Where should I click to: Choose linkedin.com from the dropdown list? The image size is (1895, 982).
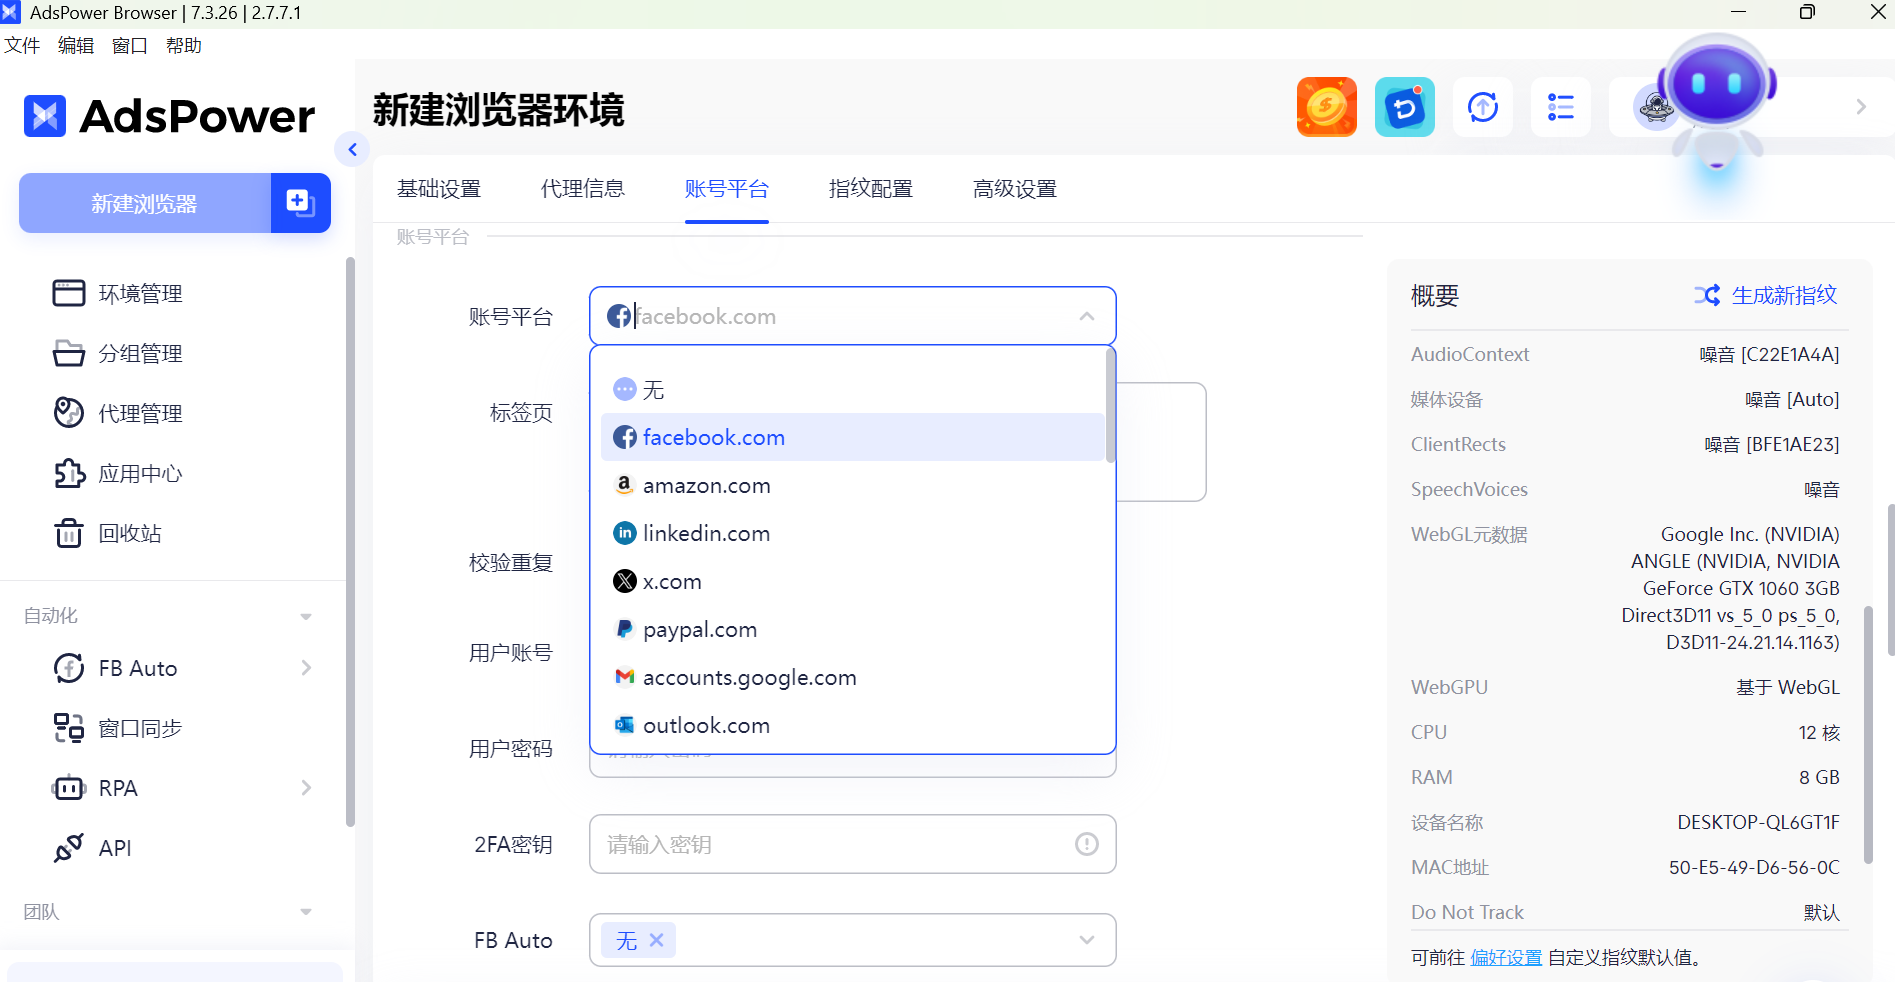853,533
